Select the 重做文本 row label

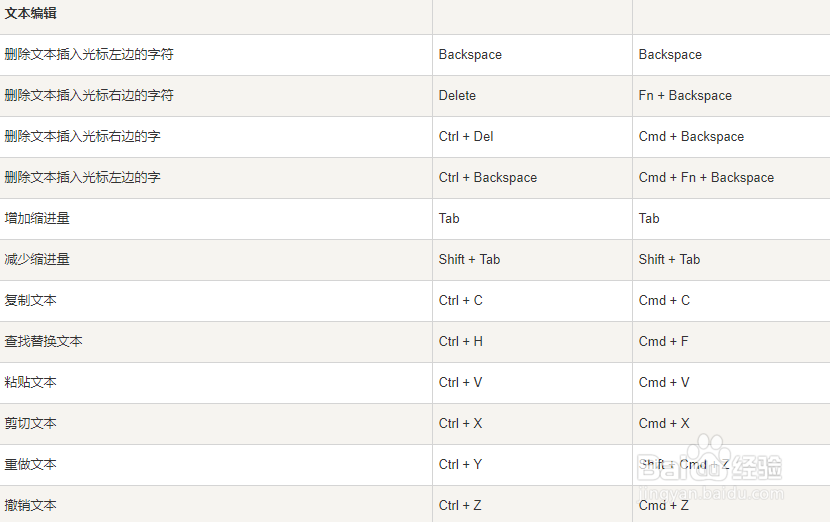pyautogui.click(x=31, y=465)
